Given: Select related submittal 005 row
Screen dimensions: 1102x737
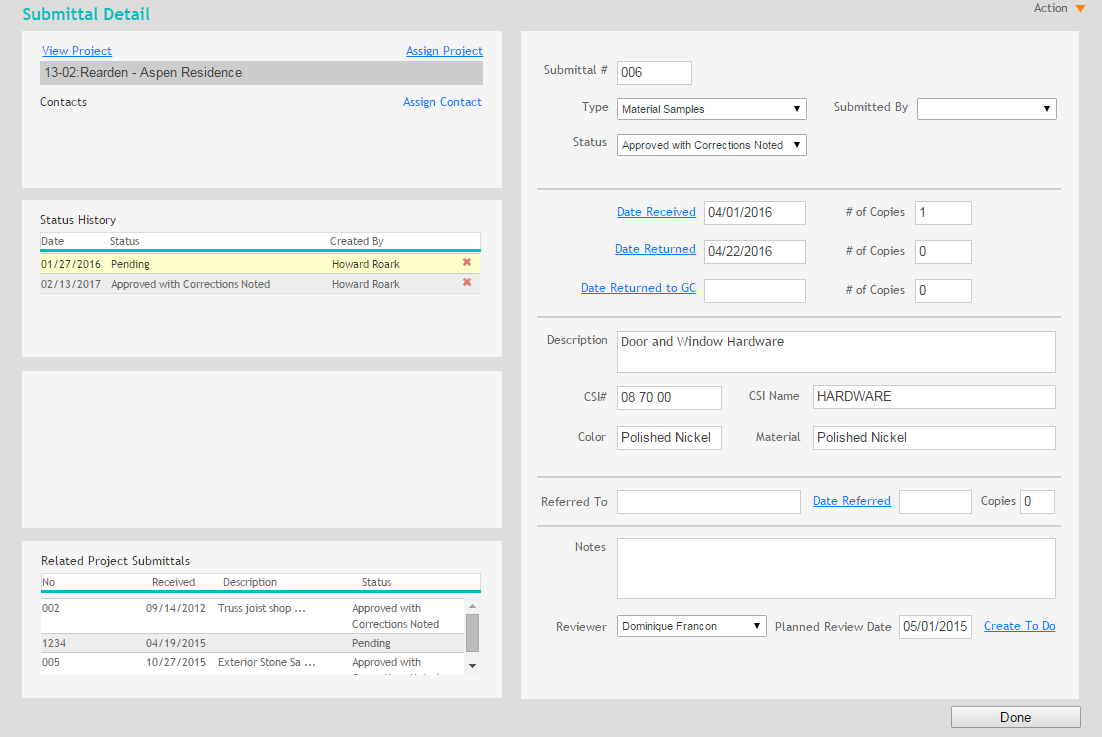Looking at the screenshot, I should tap(252, 664).
